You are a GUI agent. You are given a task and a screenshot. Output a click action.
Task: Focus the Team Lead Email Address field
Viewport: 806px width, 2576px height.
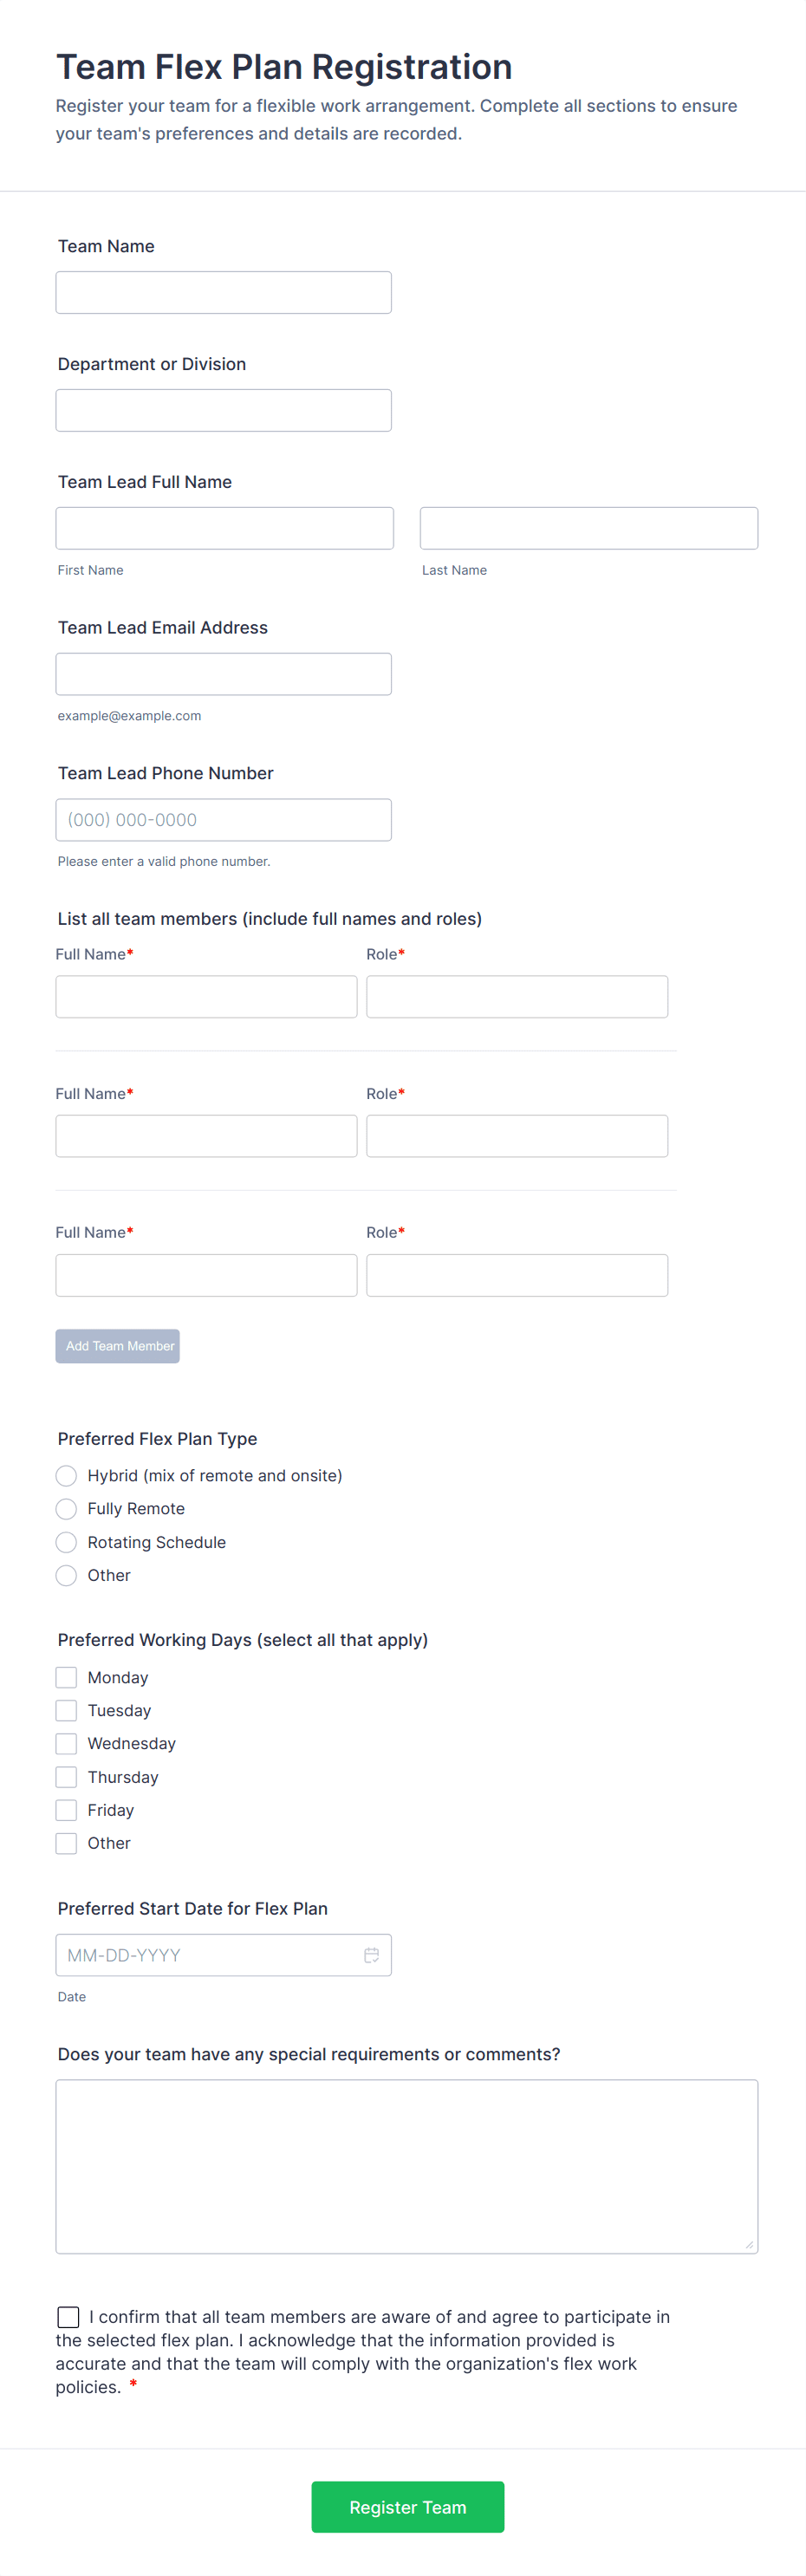pyautogui.click(x=223, y=674)
